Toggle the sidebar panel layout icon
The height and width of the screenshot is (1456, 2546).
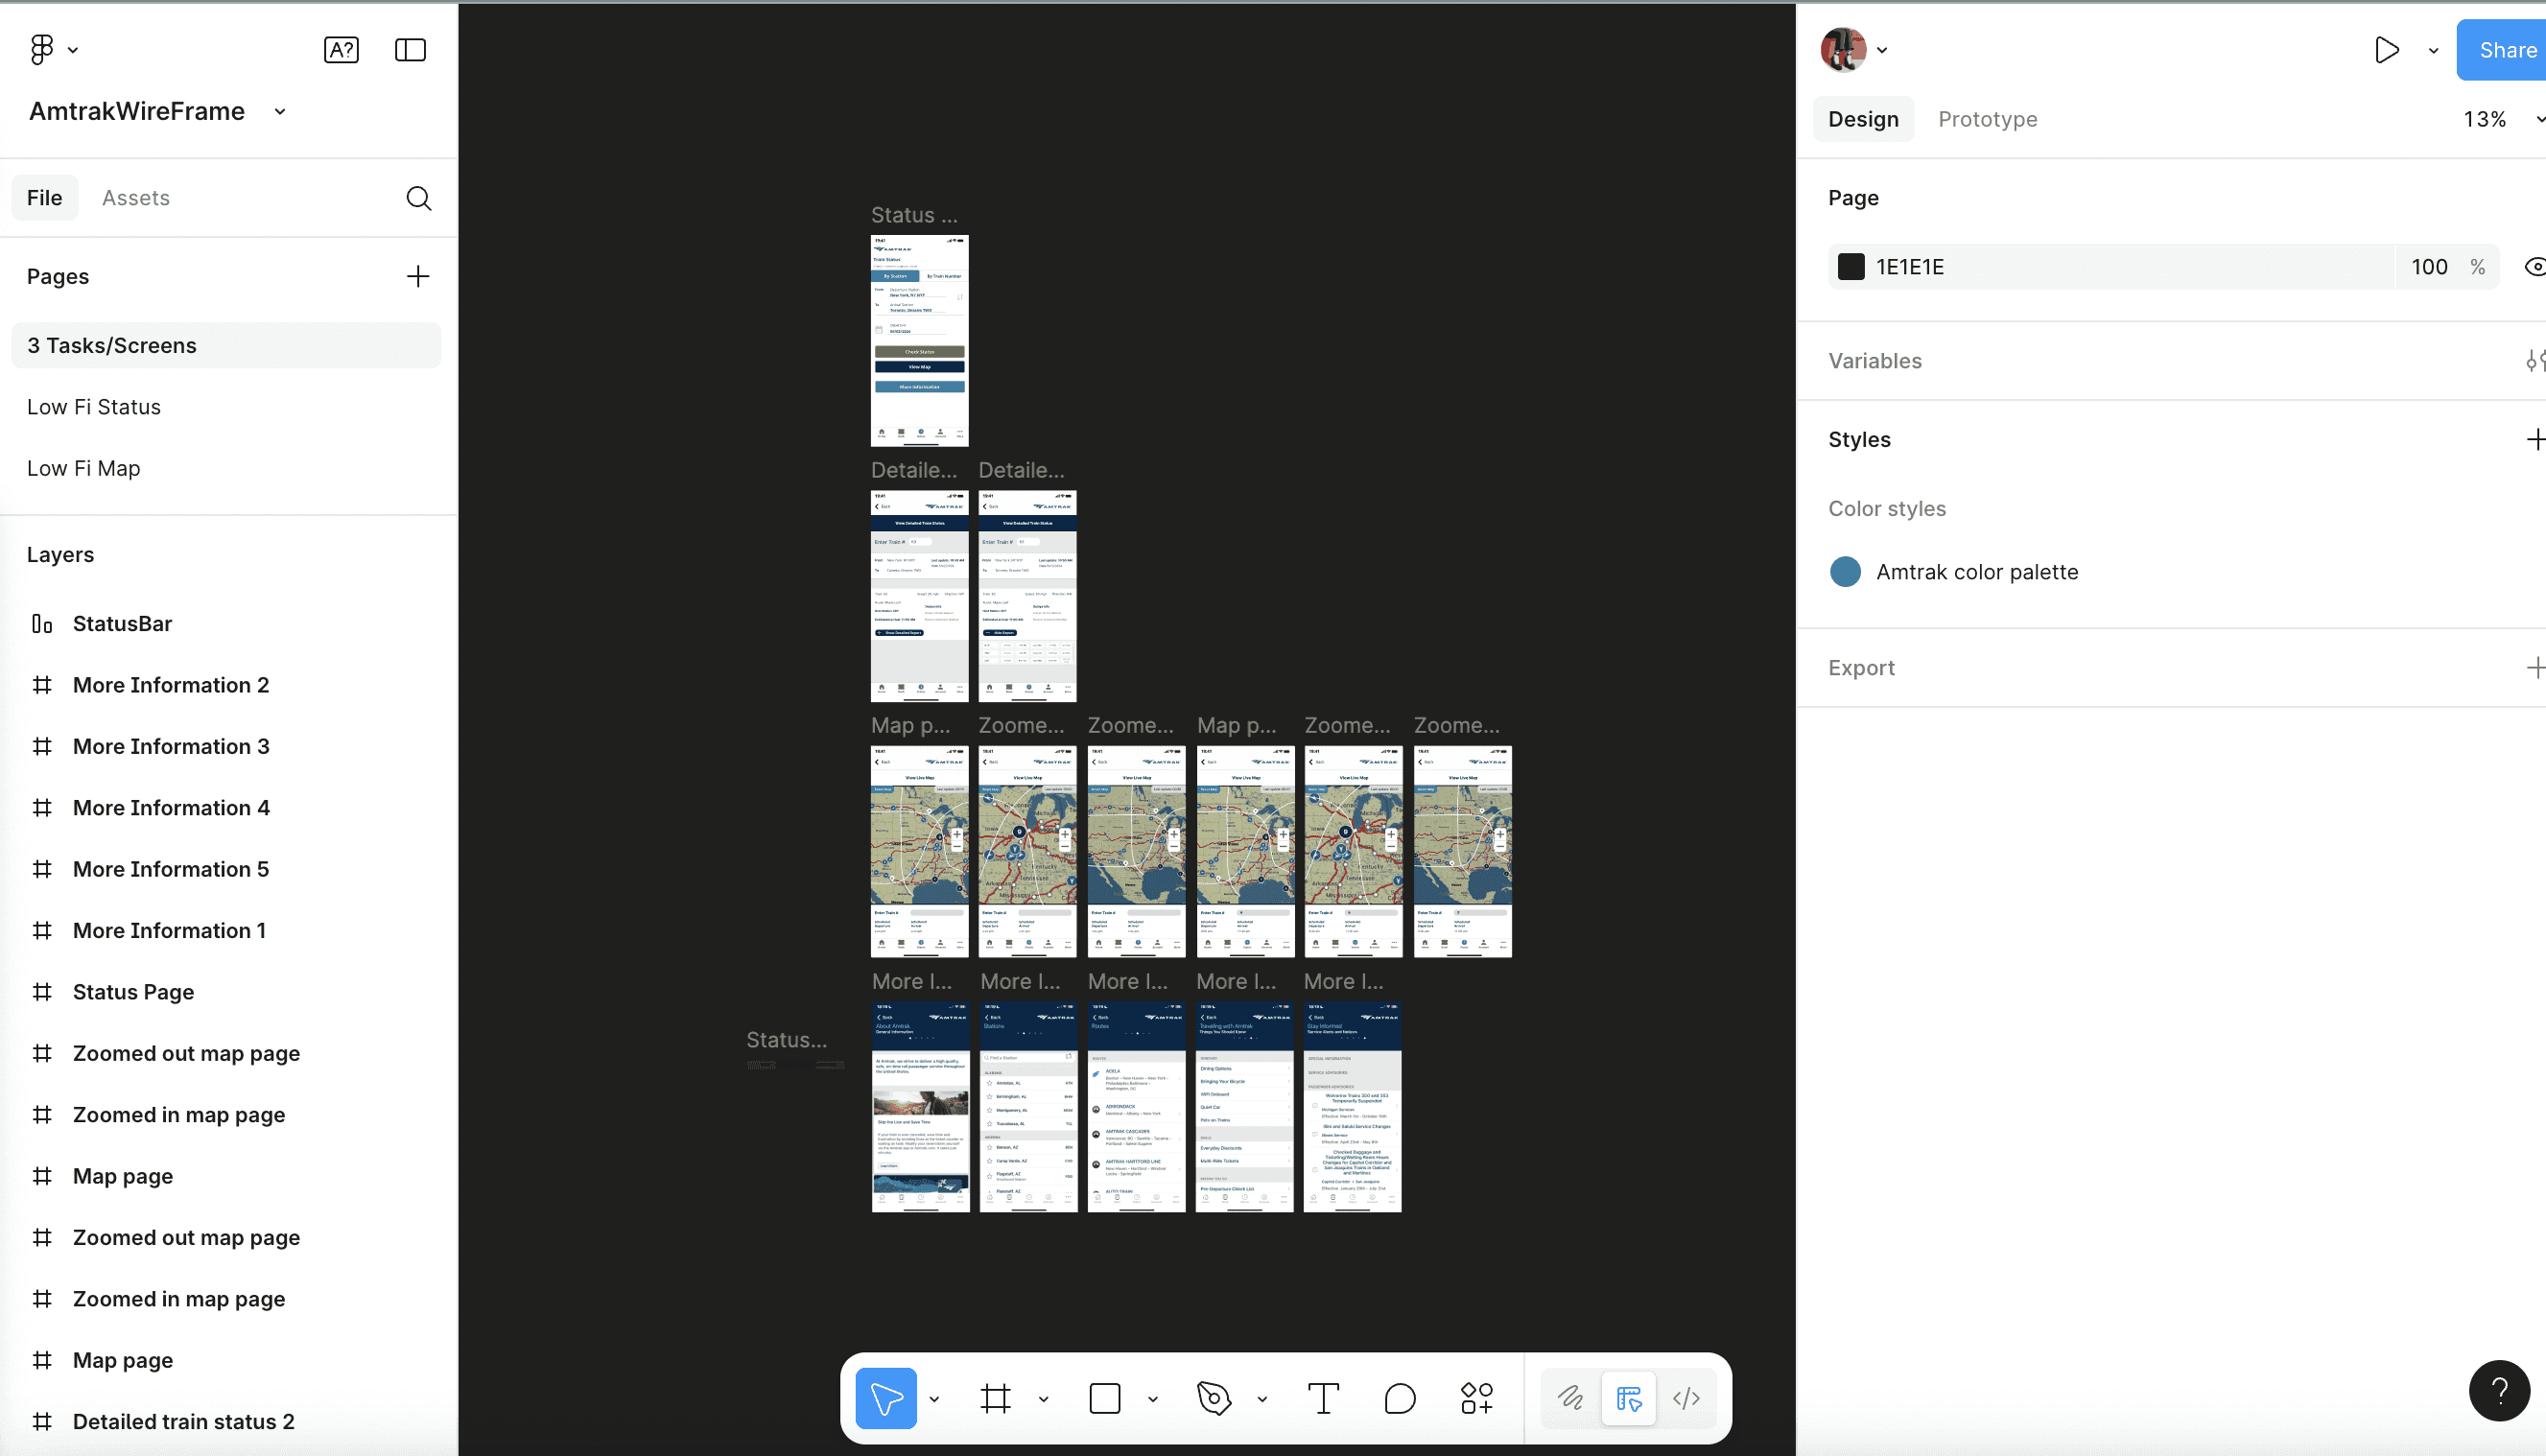click(410, 50)
